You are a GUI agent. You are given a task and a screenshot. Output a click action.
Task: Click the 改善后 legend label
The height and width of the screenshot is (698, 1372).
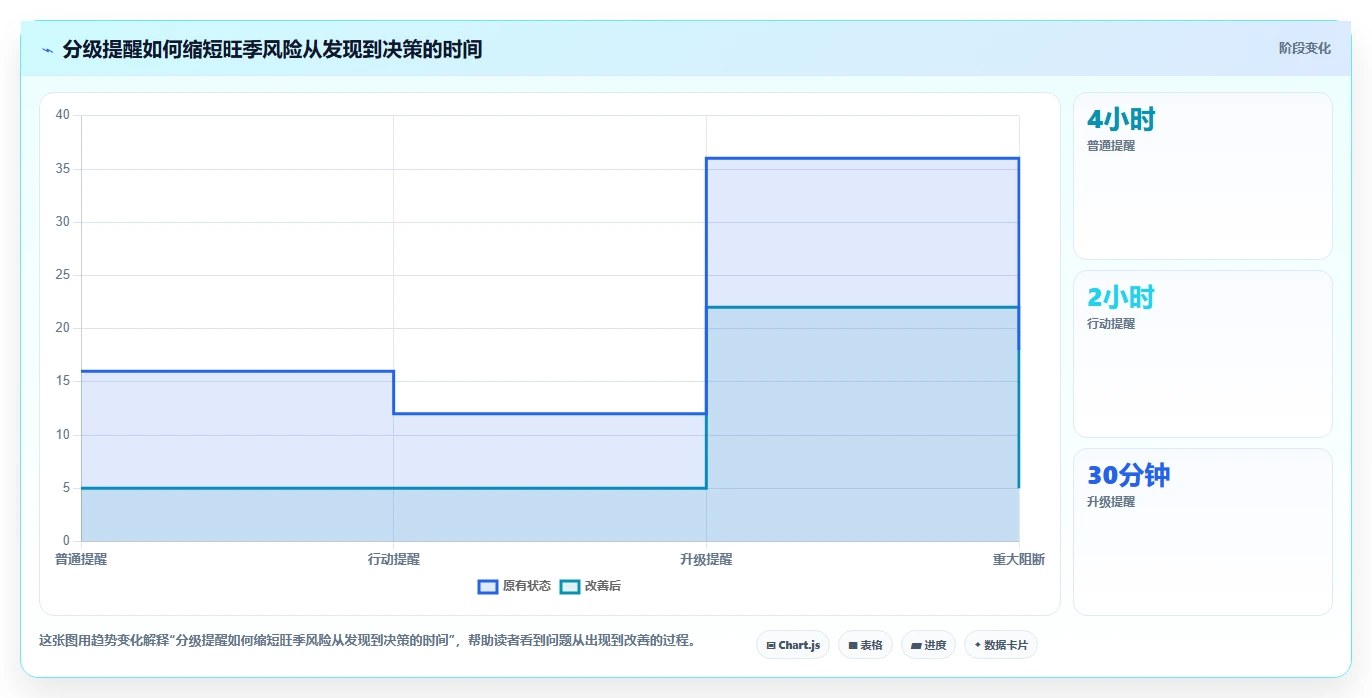pyautogui.click(x=602, y=586)
